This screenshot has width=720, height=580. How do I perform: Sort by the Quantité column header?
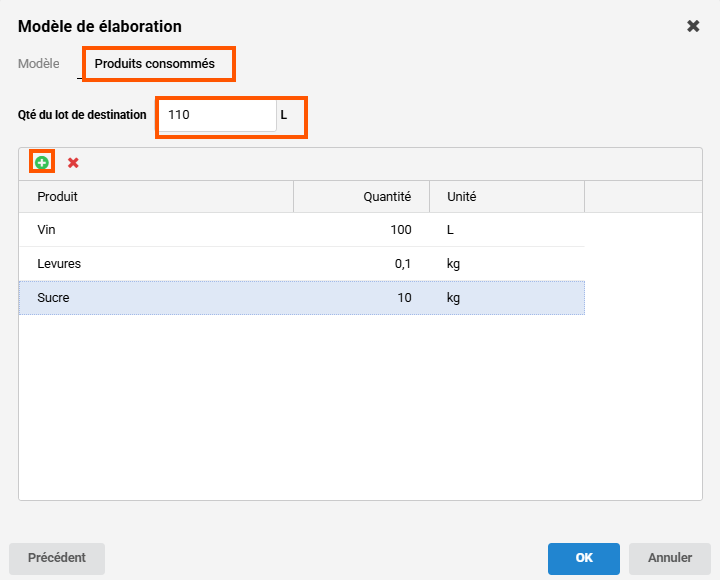click(x=361, y=197)
